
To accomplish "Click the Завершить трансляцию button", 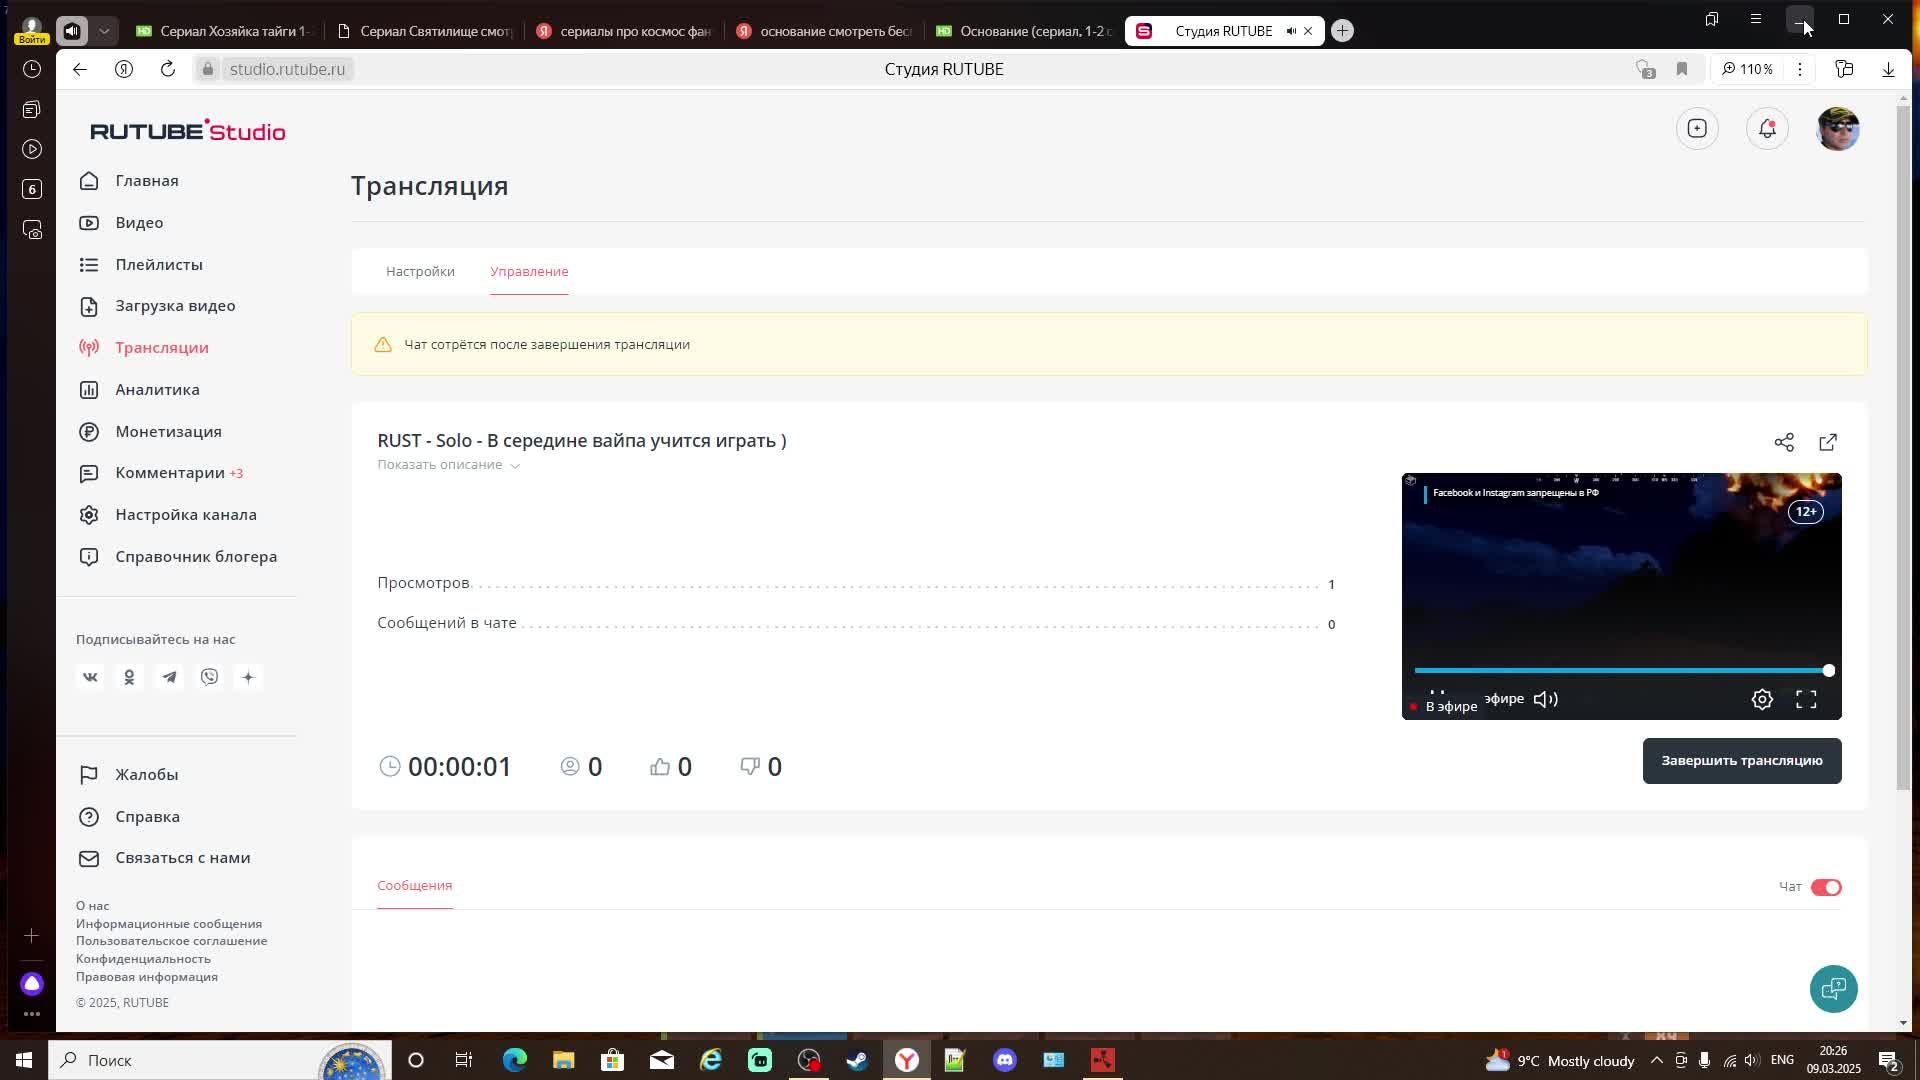I will coord(1741,761).
